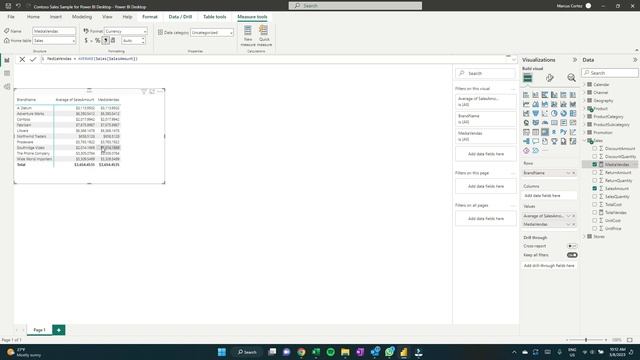640x360 pixels.
Task: Choose the Matrix visual icon
Action: [545, 132]
